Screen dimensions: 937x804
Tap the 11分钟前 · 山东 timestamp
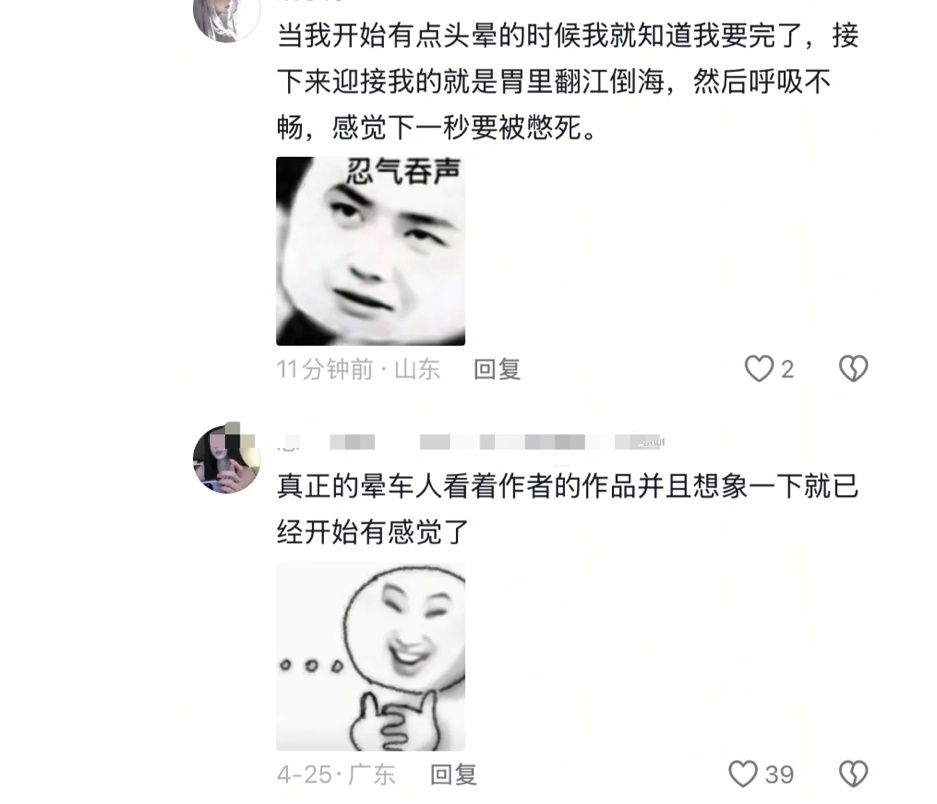click(358, 369)
